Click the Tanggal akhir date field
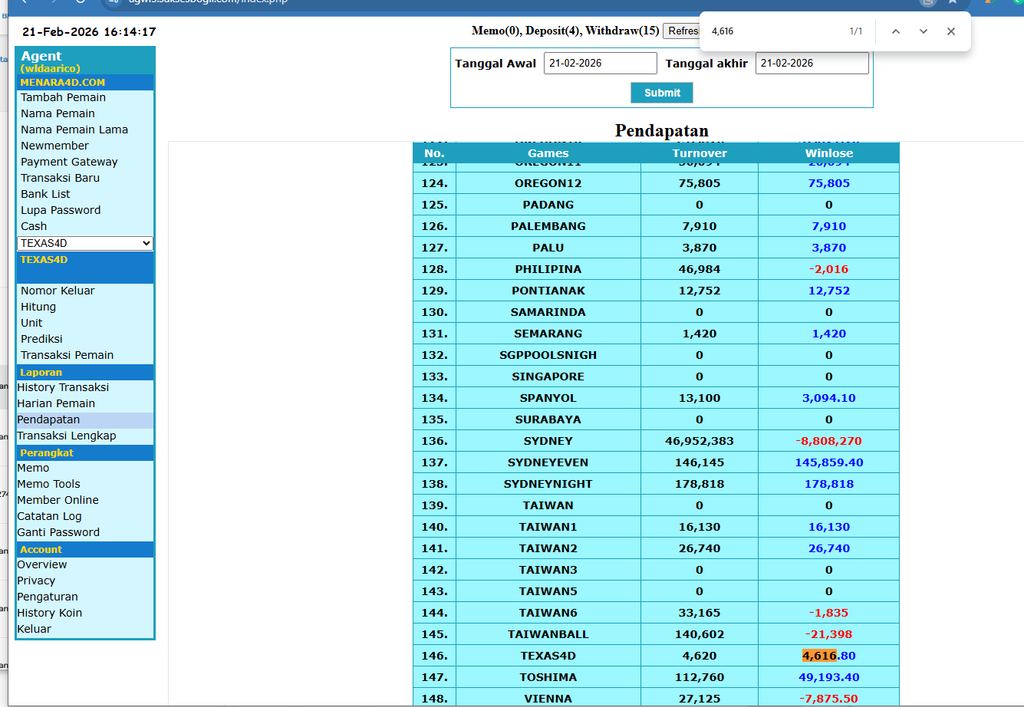The height and width of the screenshot is (707, 1024). point(812,63)
